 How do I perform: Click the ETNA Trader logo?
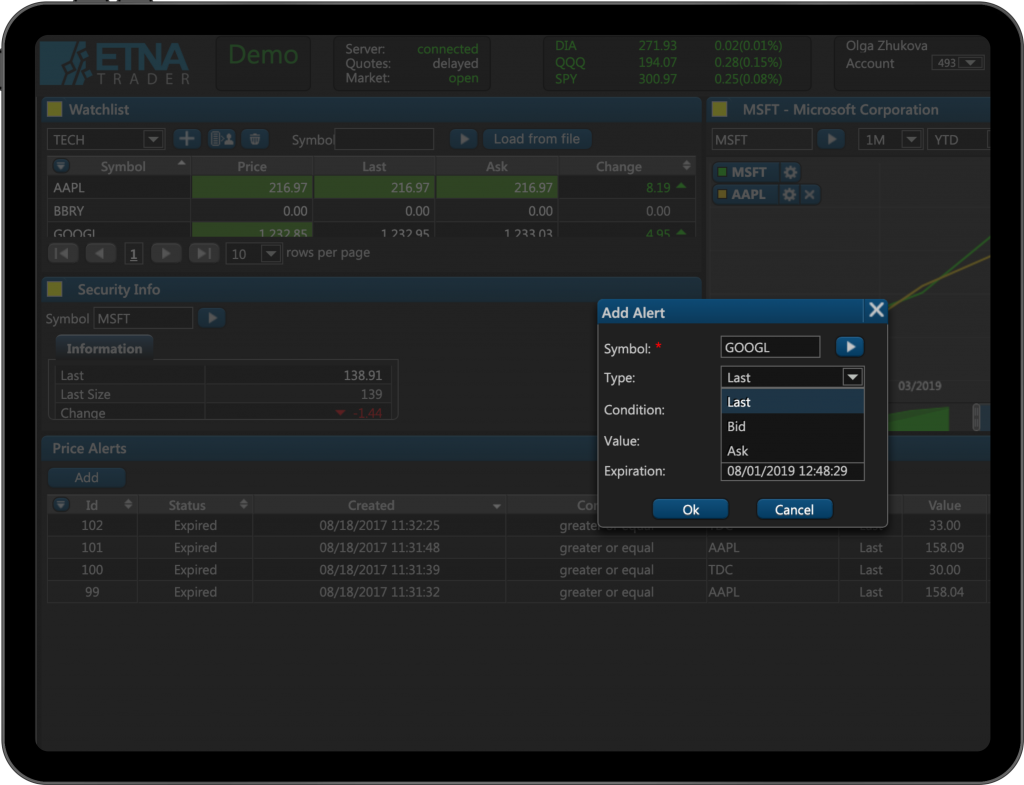[x=116, y=63]
